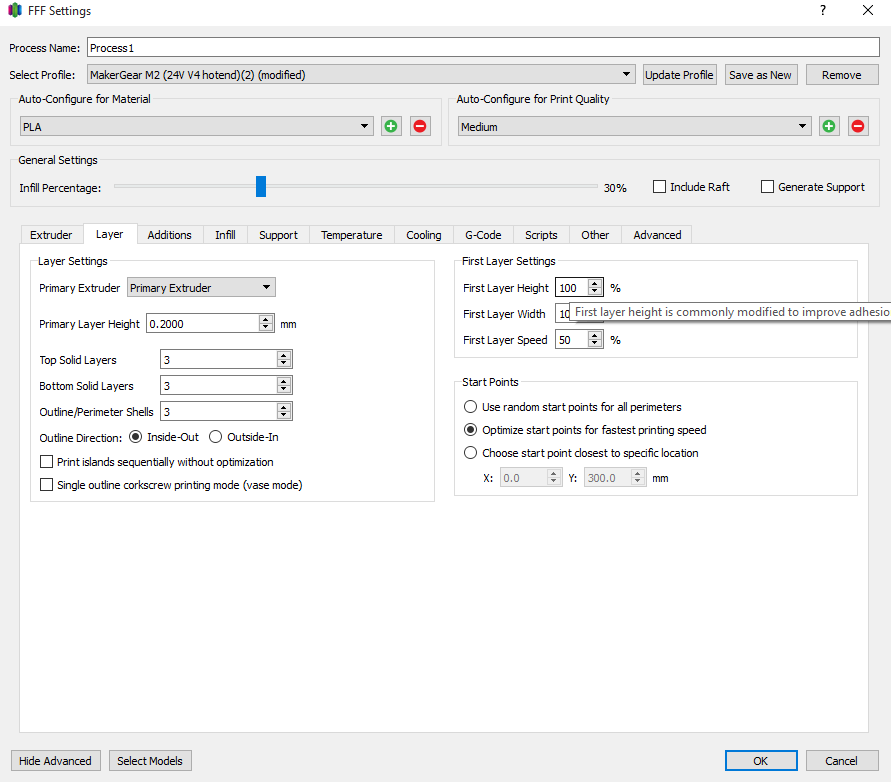The width and height of the screenshot is (891, 782).
Task: Click the help question mark in title bar
Action: click(x=823, y=11)
